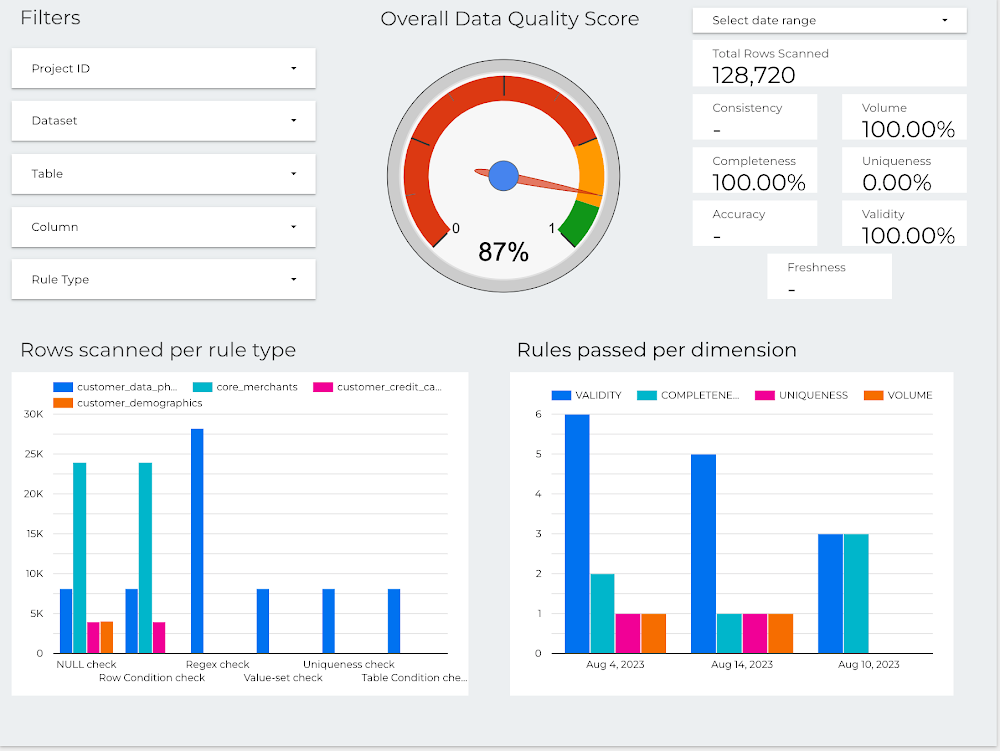Click the Uniqueness 0.00% scorecard
1000x751 pixels.
tap(904, 170)
